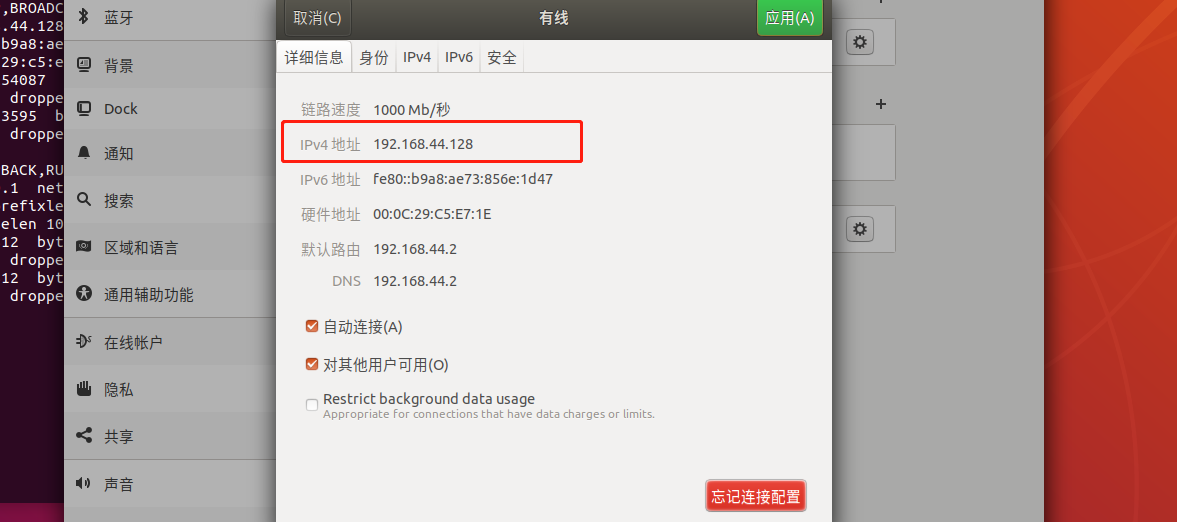Click the 链路速度 label
This screenshot has height=522, width=1177.
point(331,110)
